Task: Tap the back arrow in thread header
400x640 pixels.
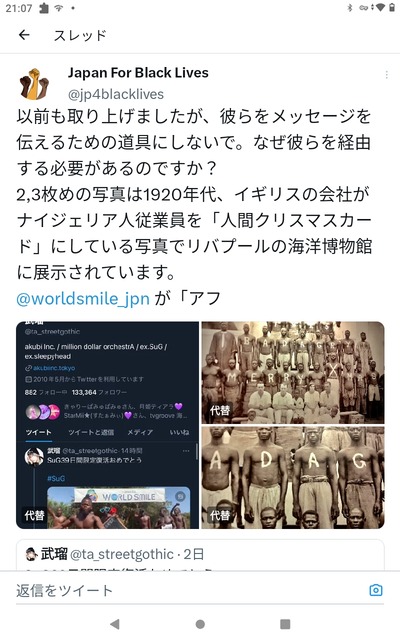Action: pos(24,35)
